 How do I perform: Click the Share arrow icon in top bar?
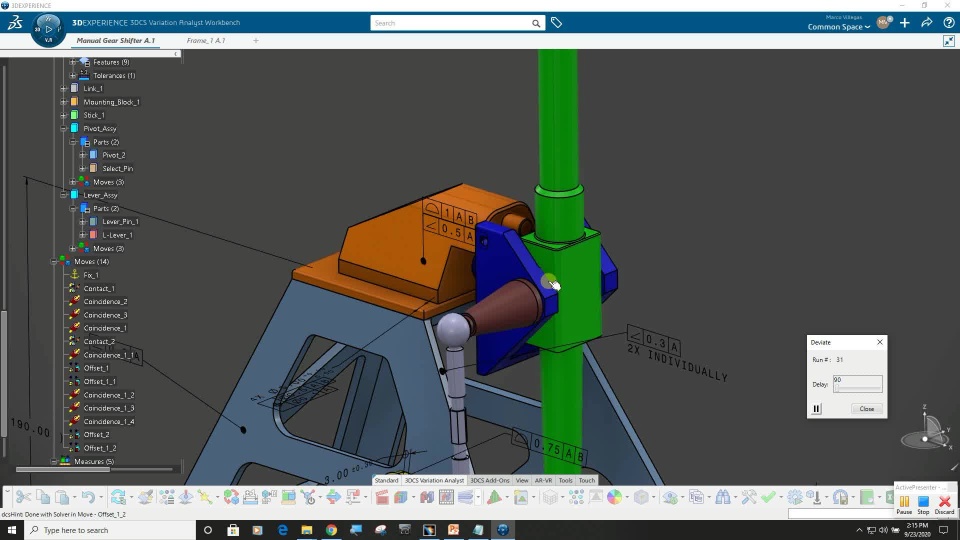927,23
